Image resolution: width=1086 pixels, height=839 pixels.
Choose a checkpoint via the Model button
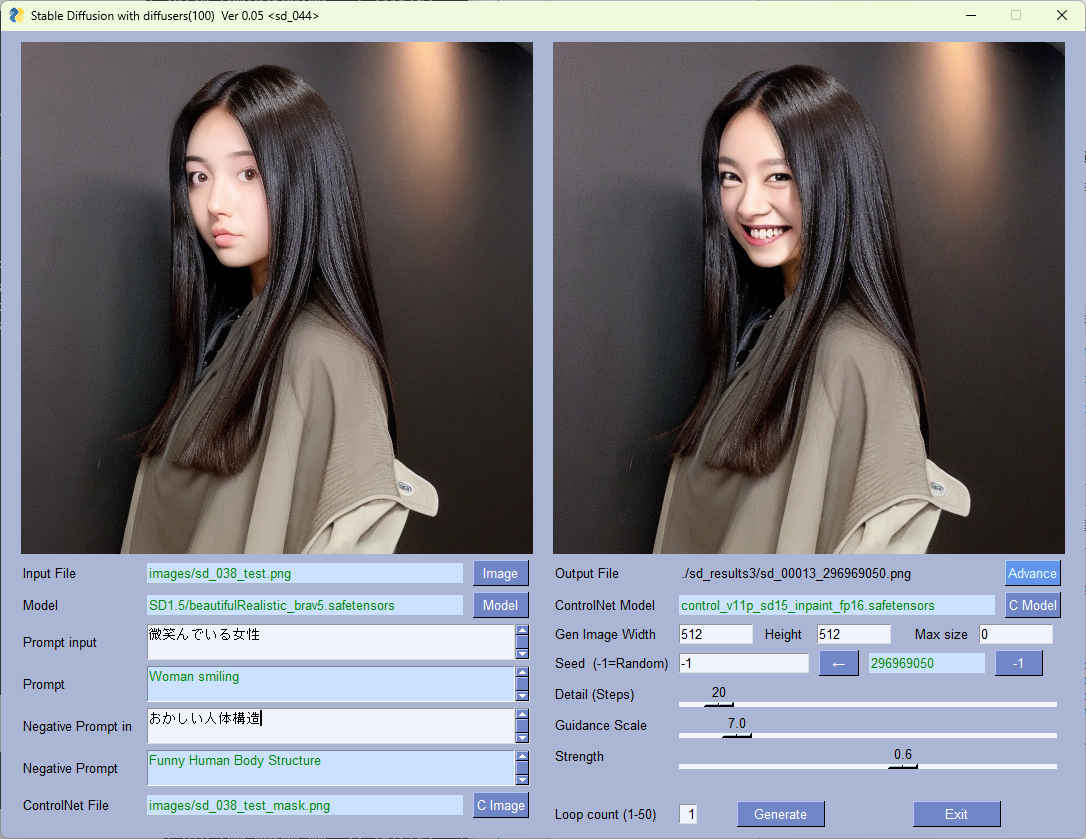pos(500,605)
